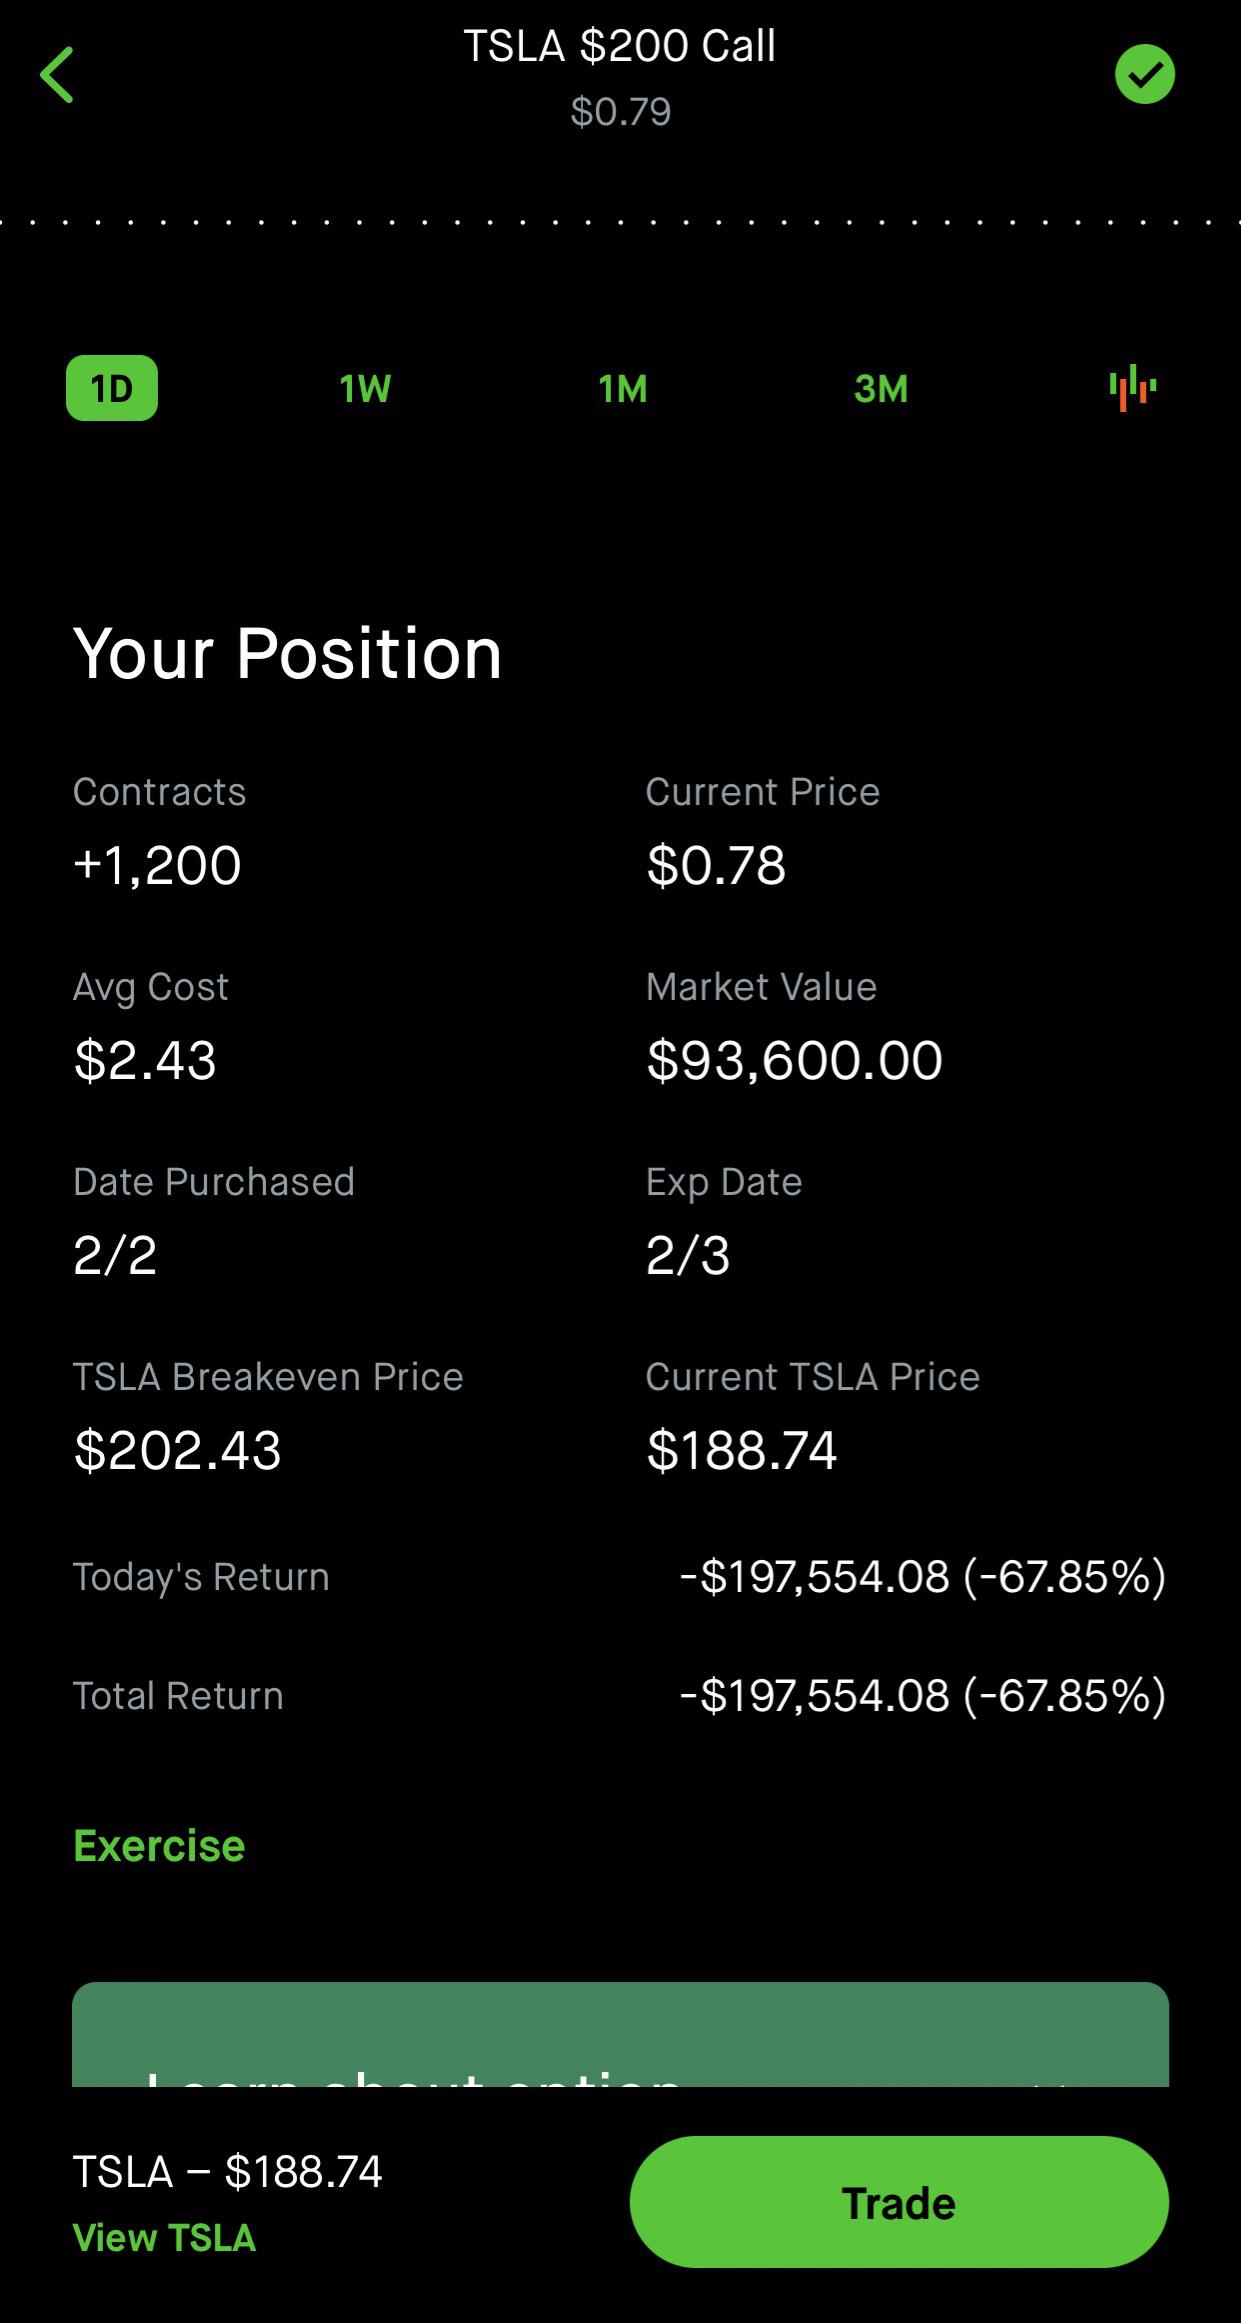Switch to candlestick chart view icon
The image size is (1241, 2323).
(1132, 388)
